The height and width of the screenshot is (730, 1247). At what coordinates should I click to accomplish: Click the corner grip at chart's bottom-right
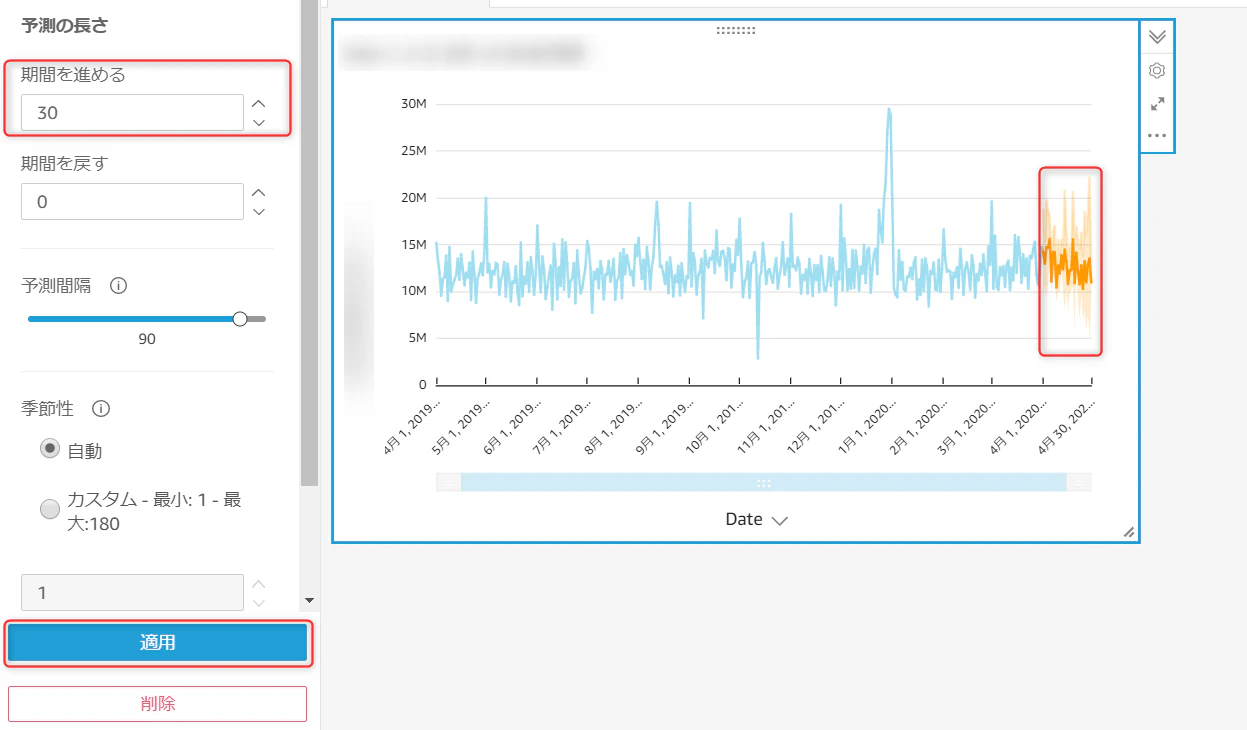click(x=1129, y=533)
